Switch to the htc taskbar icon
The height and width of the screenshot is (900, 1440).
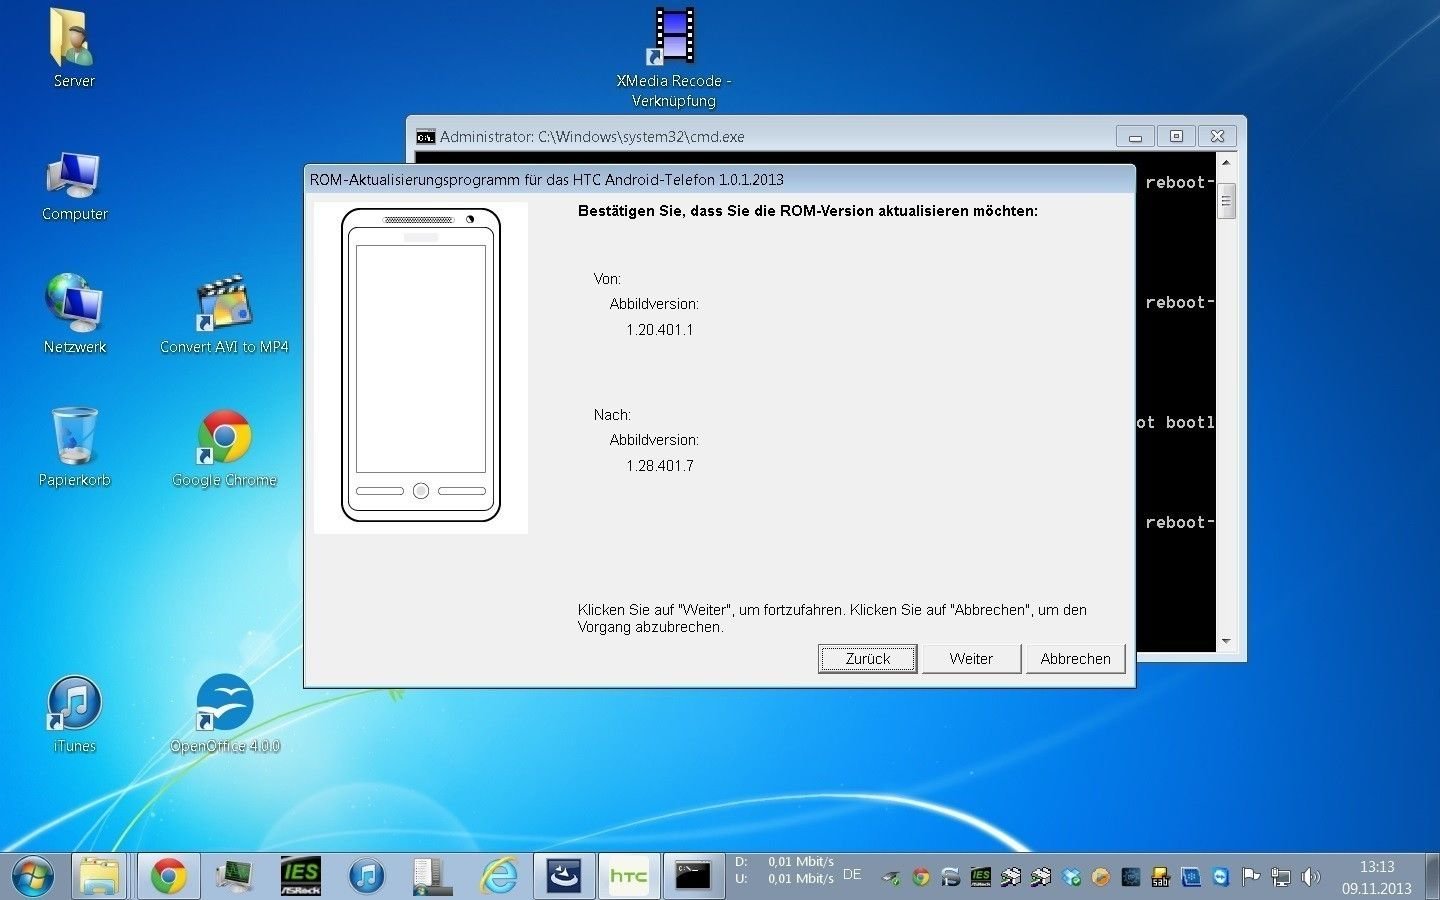(x=629, y=877)
